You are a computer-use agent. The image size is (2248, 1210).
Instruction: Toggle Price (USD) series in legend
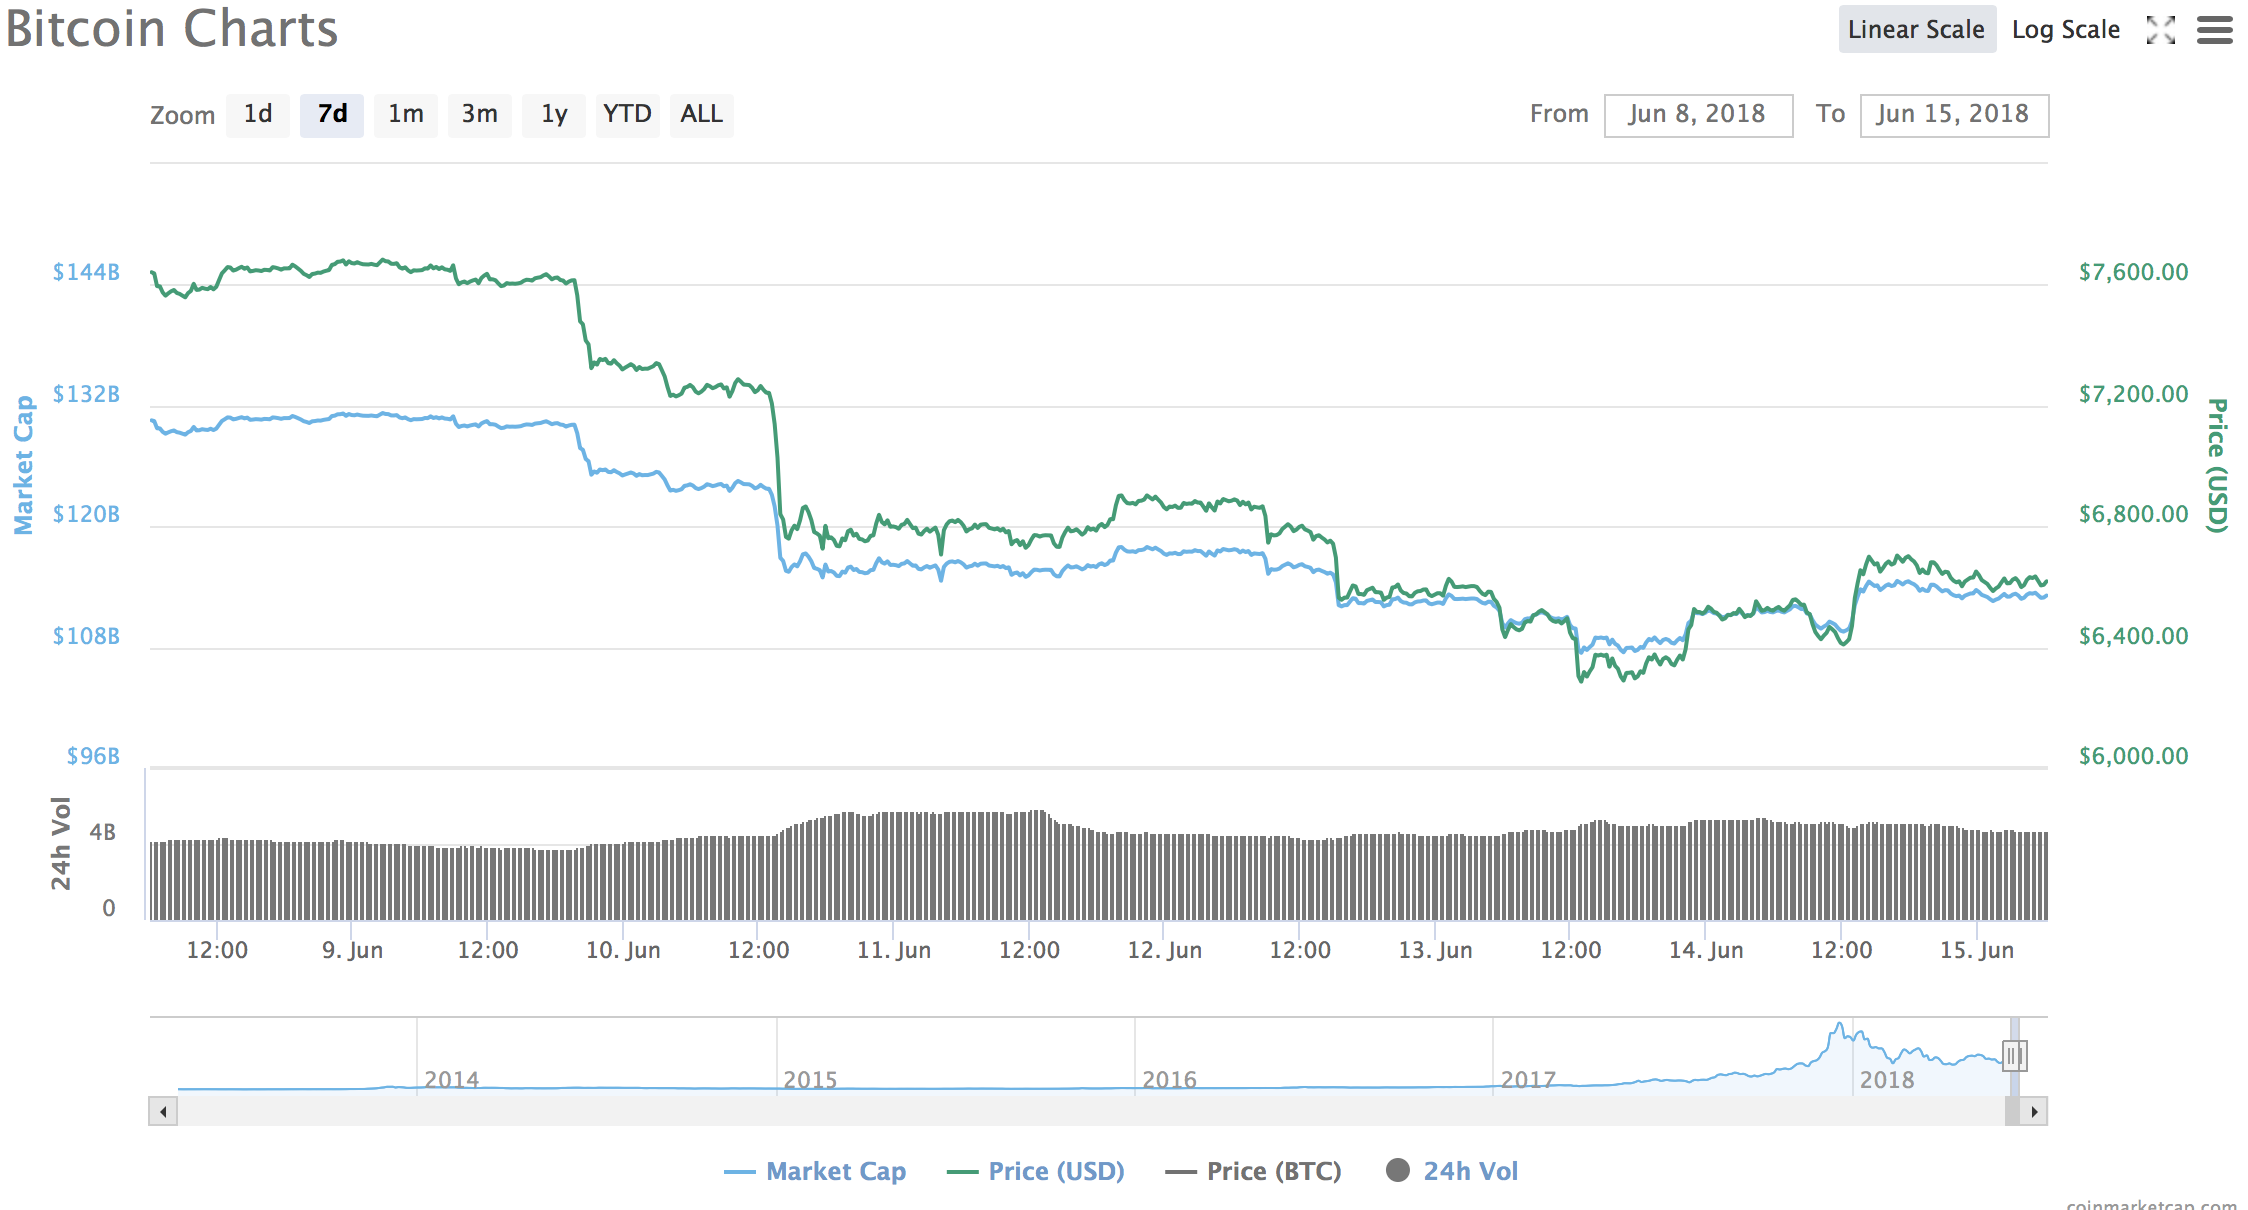[1036, 1171]
